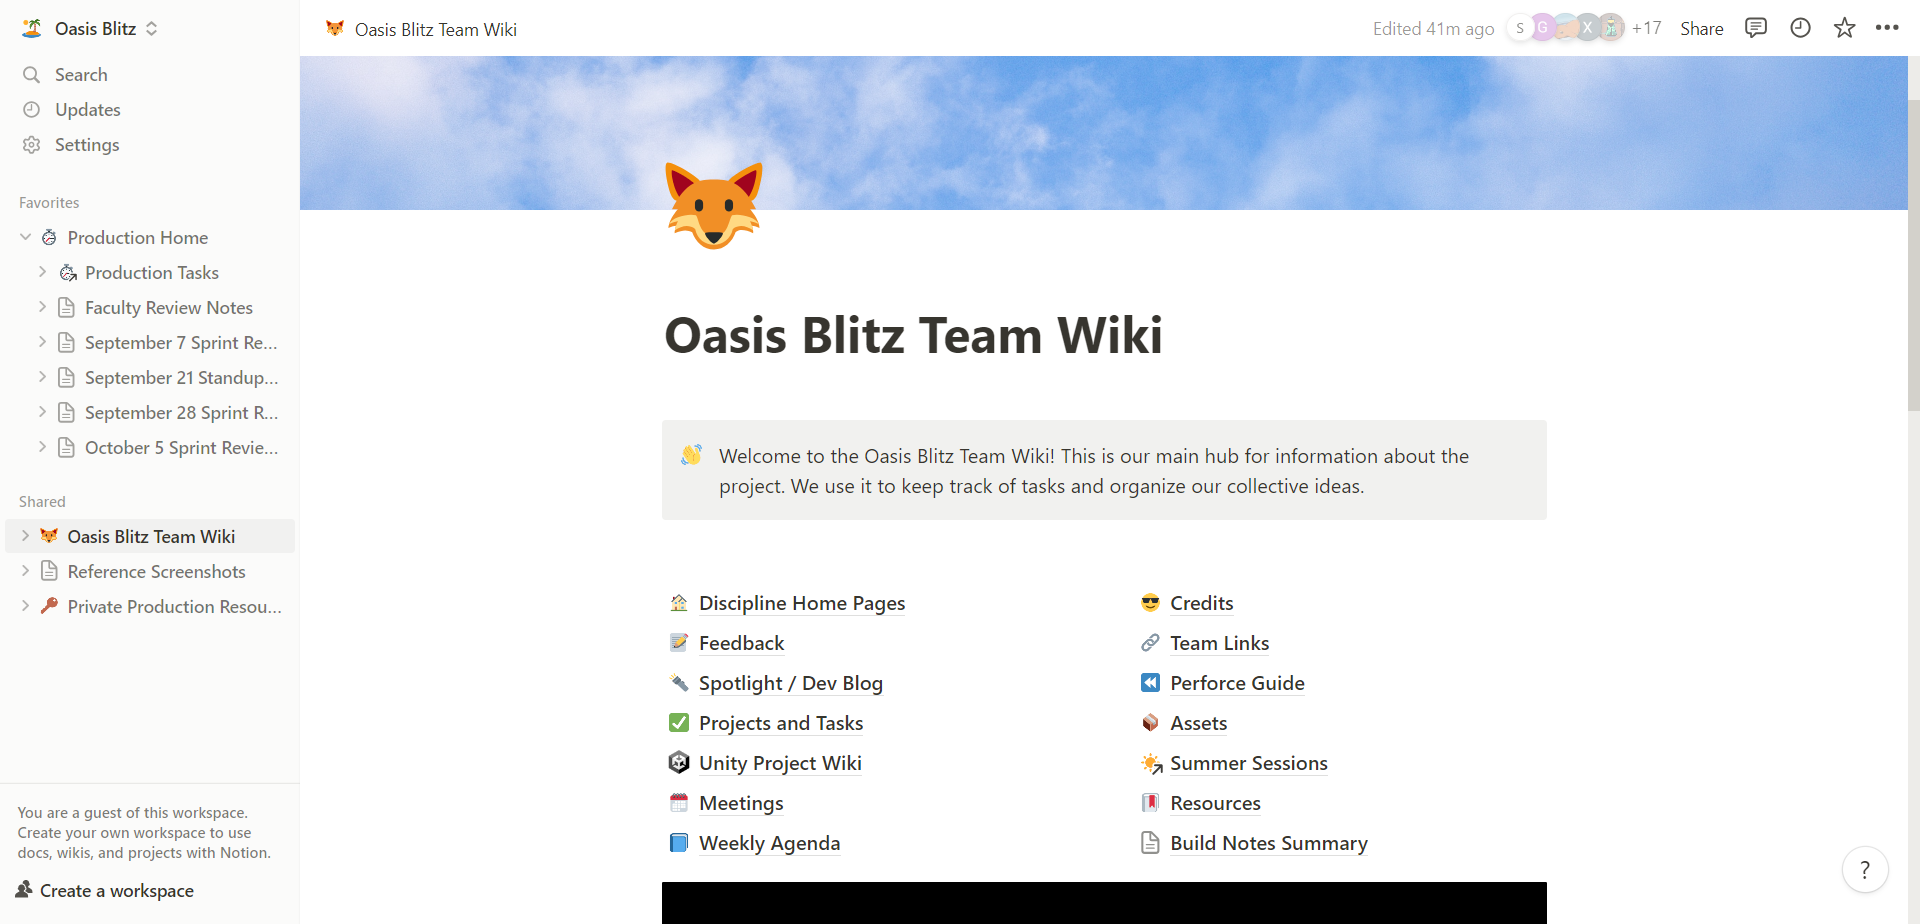The width and height of the screenshot is (1920, 924).
Task: Click the rewind icon beside Perforce Guide
Action: (x=1150, y=683)
